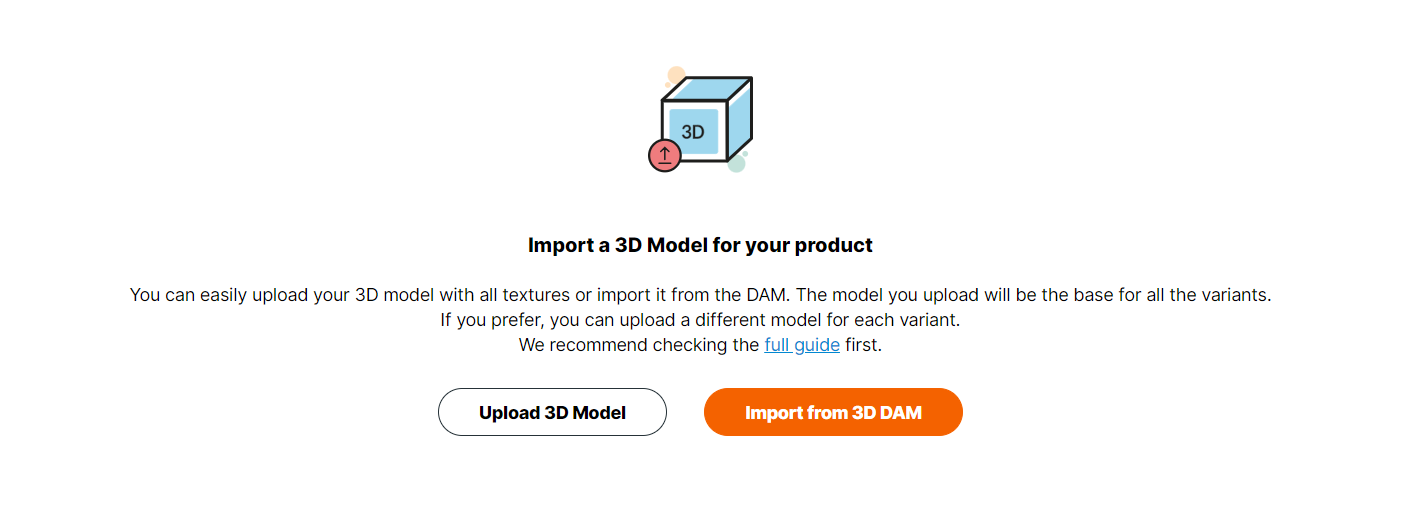Click the right side face of cube
Screen dimensions: 1417x517
(740, 121)
